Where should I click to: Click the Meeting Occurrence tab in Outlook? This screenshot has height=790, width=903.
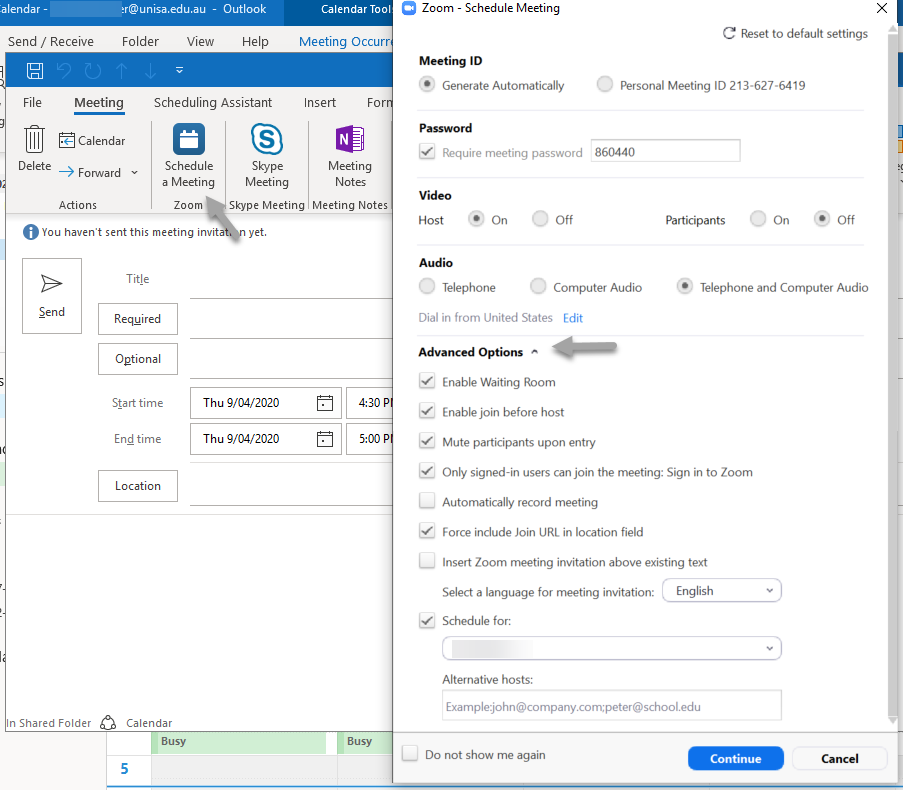[x=346, y=41]
